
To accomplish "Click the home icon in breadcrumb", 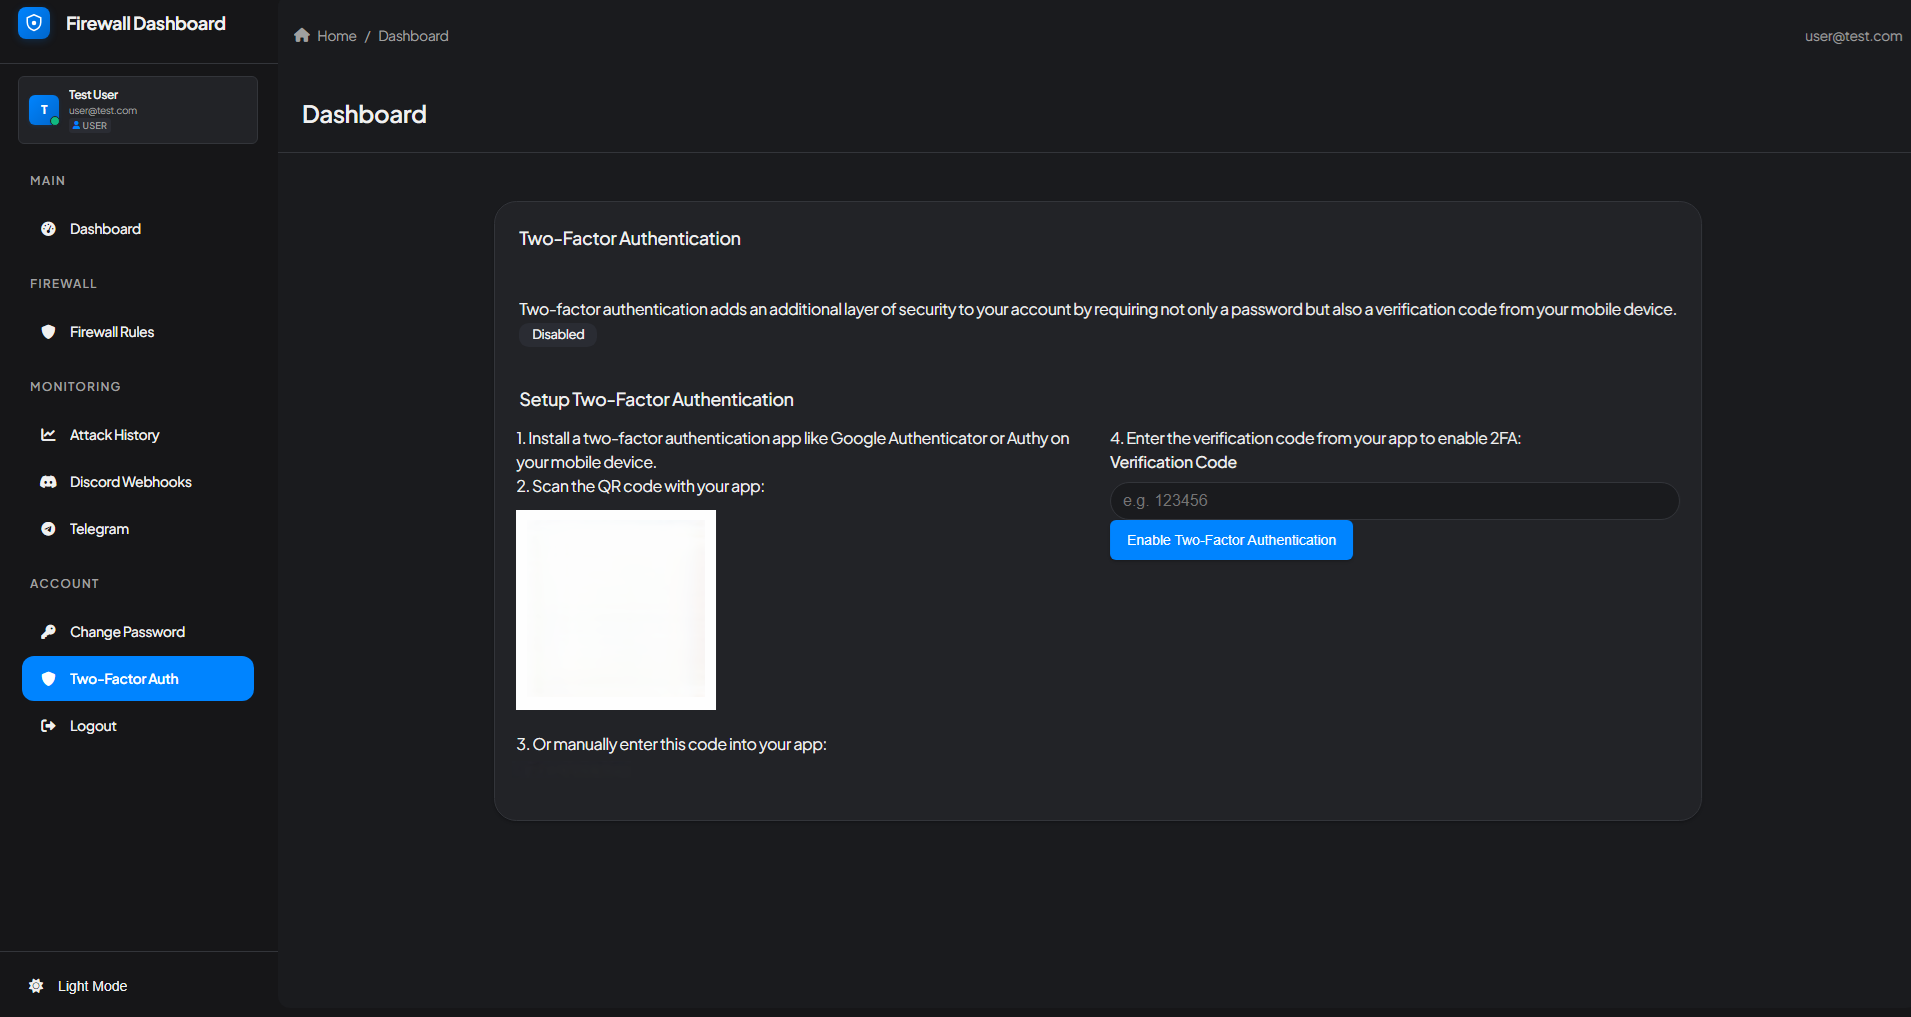I will tap(302, 35).
